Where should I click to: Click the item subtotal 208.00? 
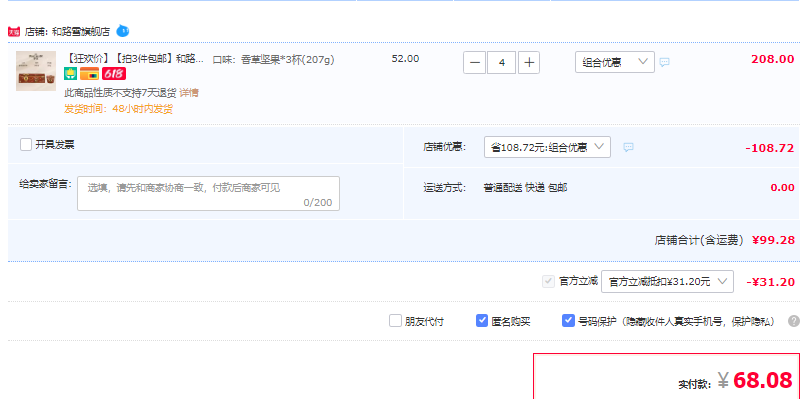[x=773, y=59]
